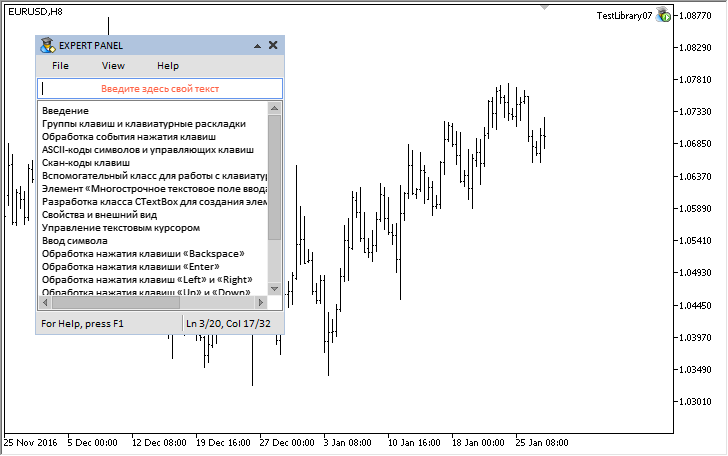
Task: Click the vertical scrollbar thumb
Action: point(274,177)
